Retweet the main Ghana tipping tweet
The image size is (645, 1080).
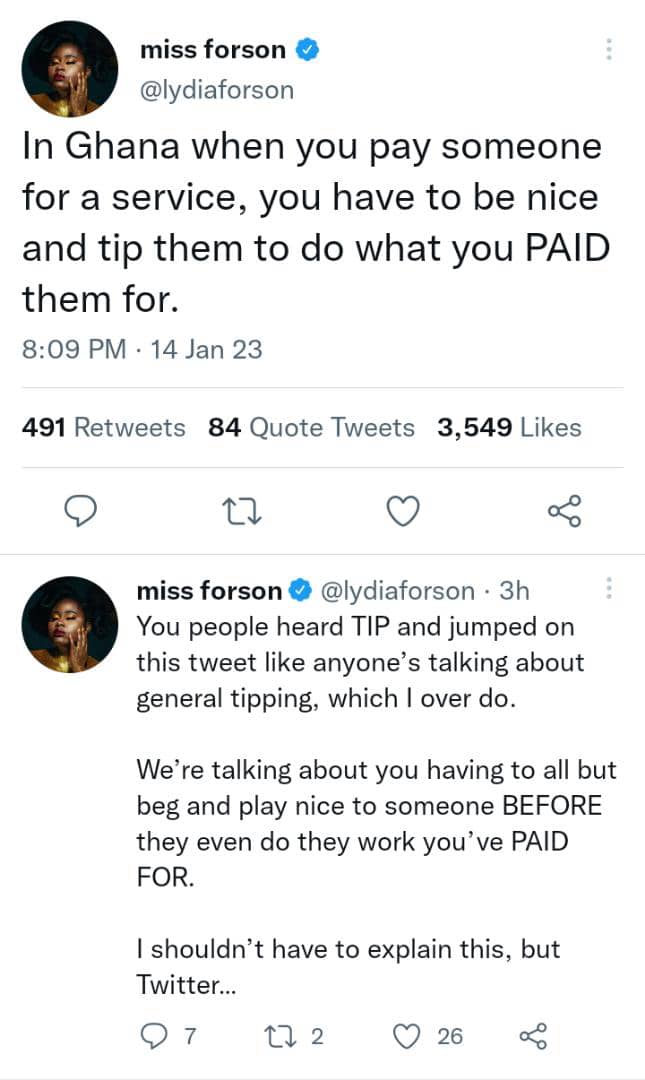coord(241,512)
